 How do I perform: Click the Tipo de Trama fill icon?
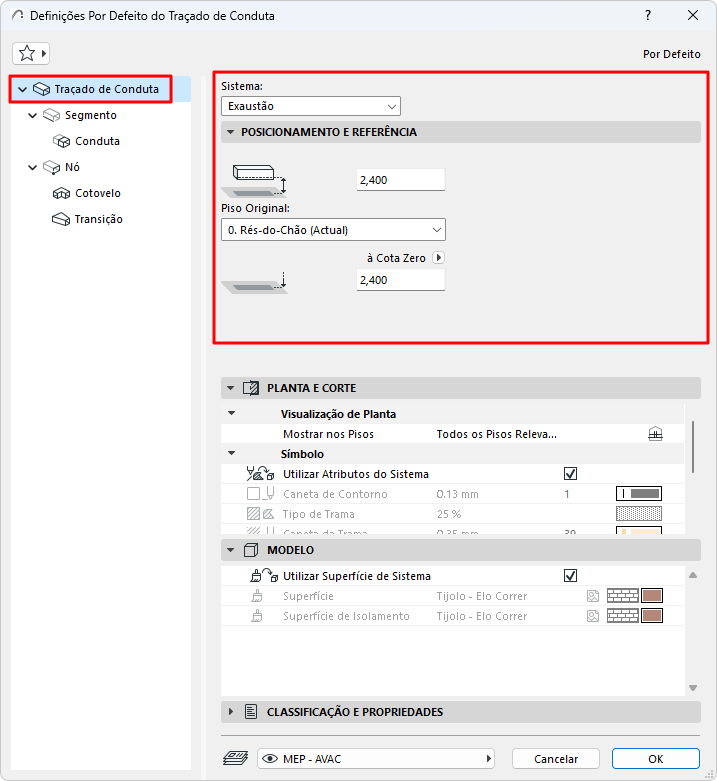click(x=260, y=514)
